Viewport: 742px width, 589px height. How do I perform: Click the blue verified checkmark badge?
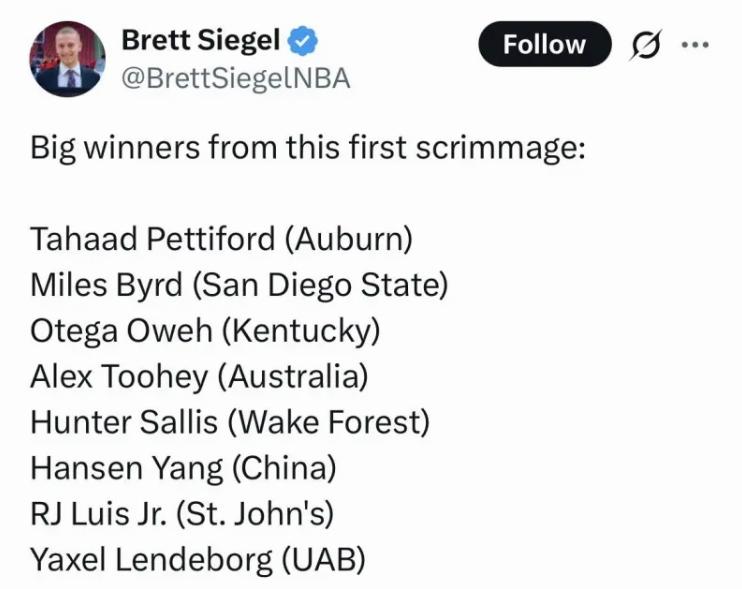[303, 41]
